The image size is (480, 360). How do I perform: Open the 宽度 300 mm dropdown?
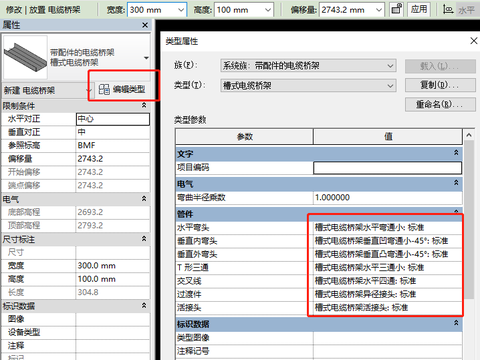181,10
